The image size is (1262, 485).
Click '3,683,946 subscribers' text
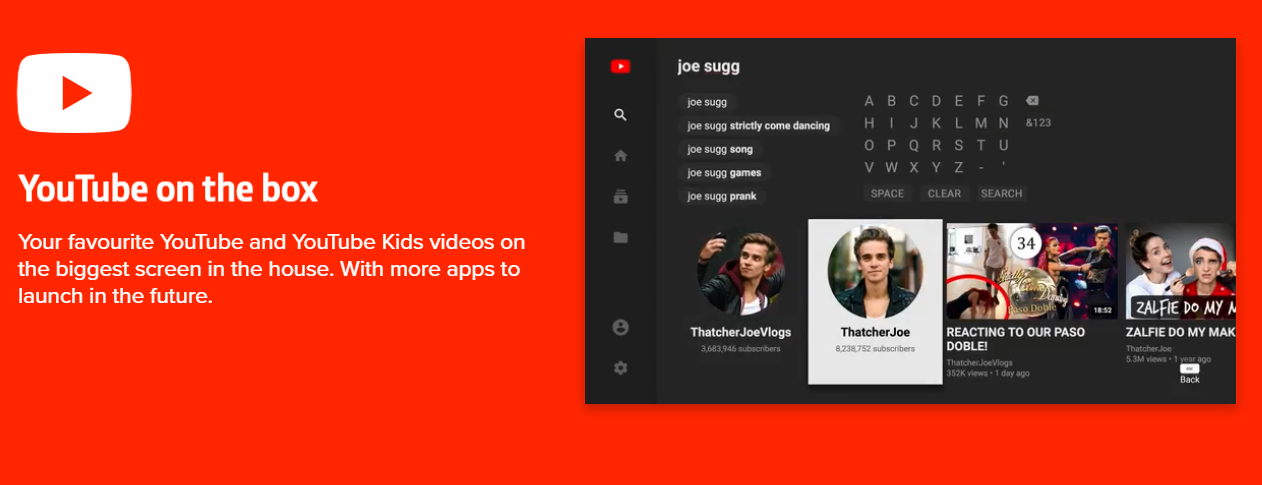click(x=741, y=349)
